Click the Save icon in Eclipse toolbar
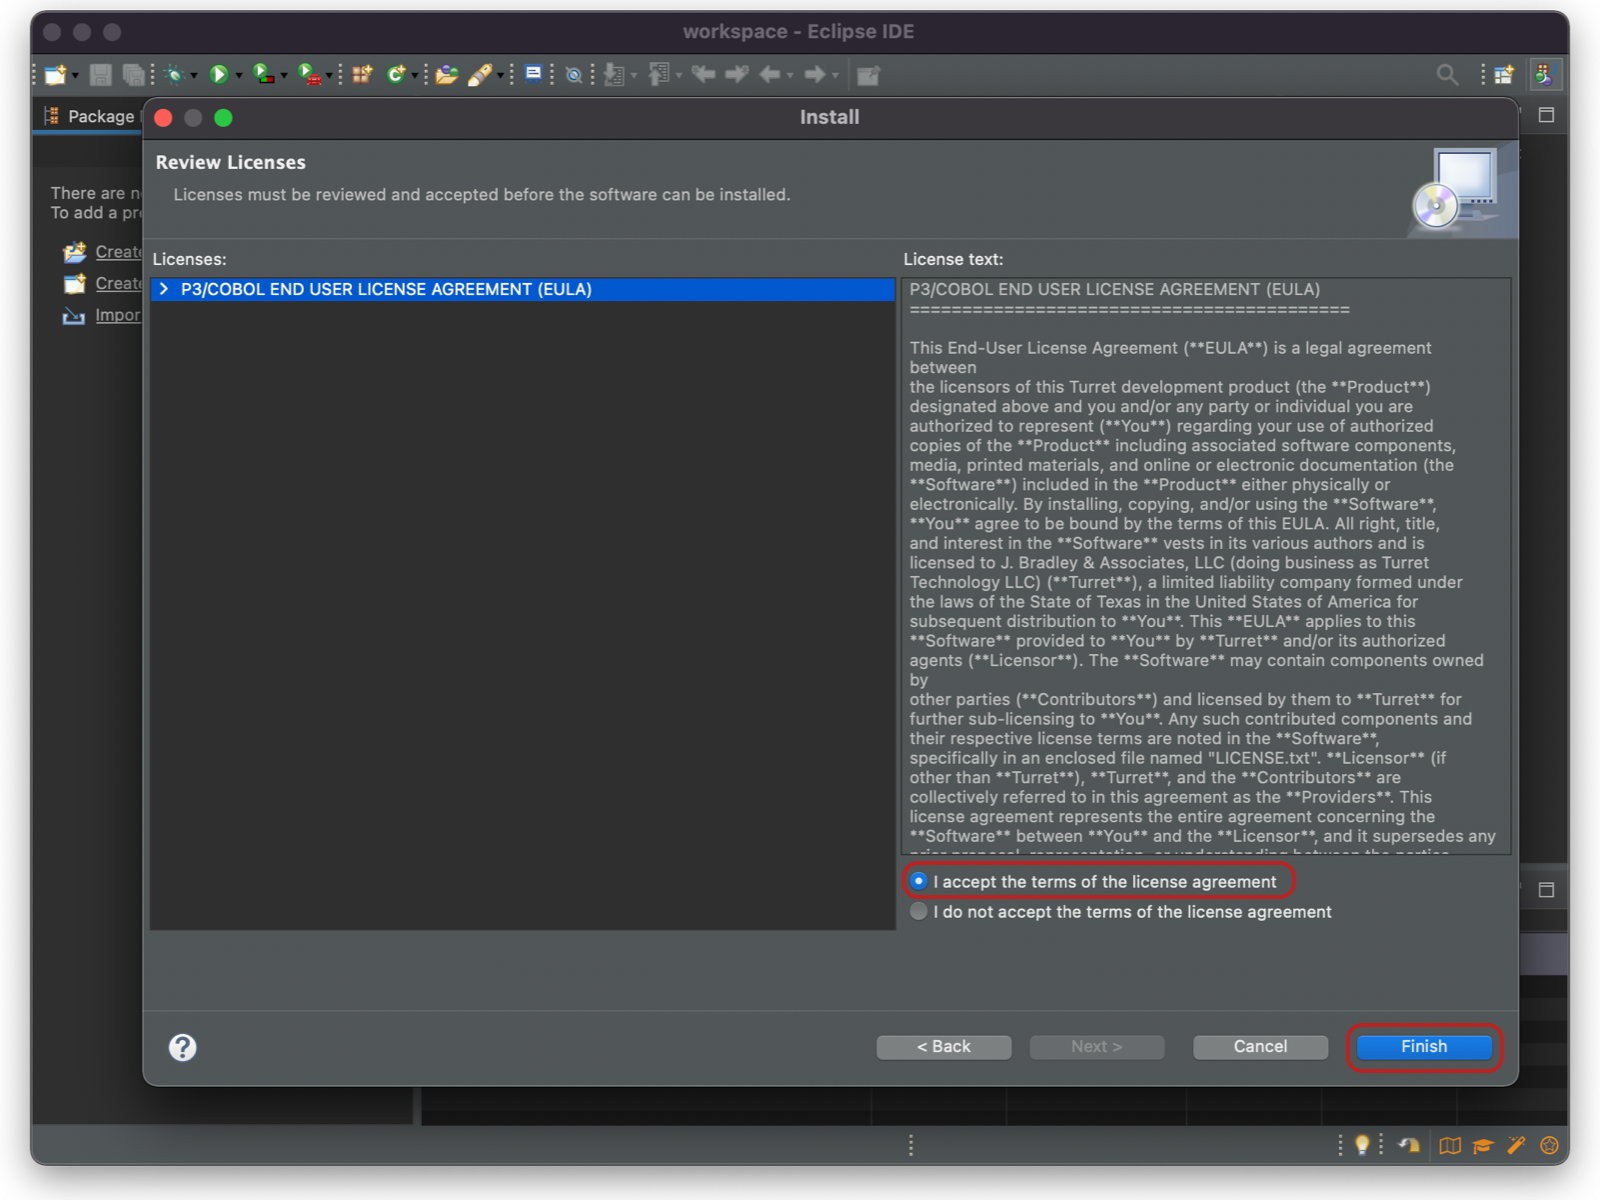 point(100,75)
